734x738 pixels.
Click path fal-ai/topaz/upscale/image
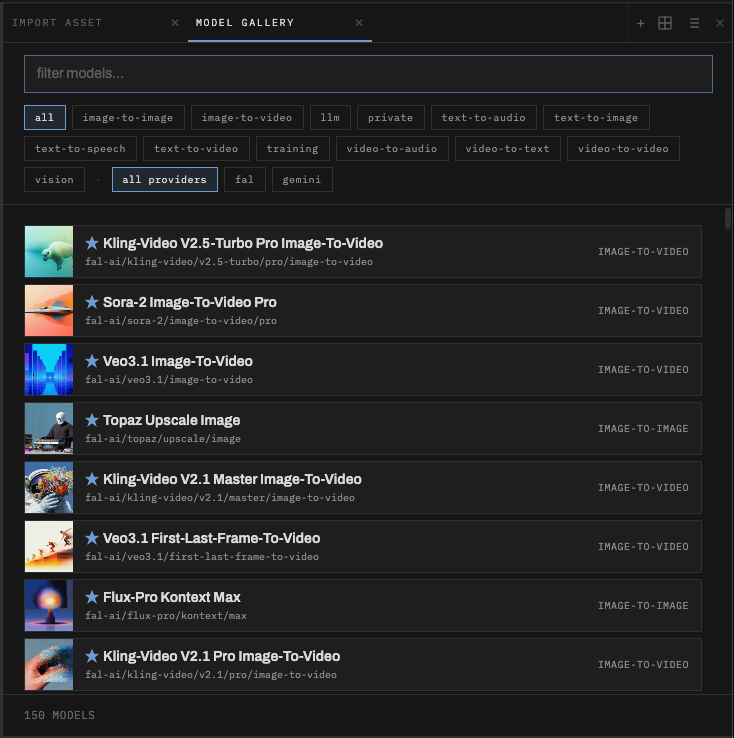pos(163,439)
